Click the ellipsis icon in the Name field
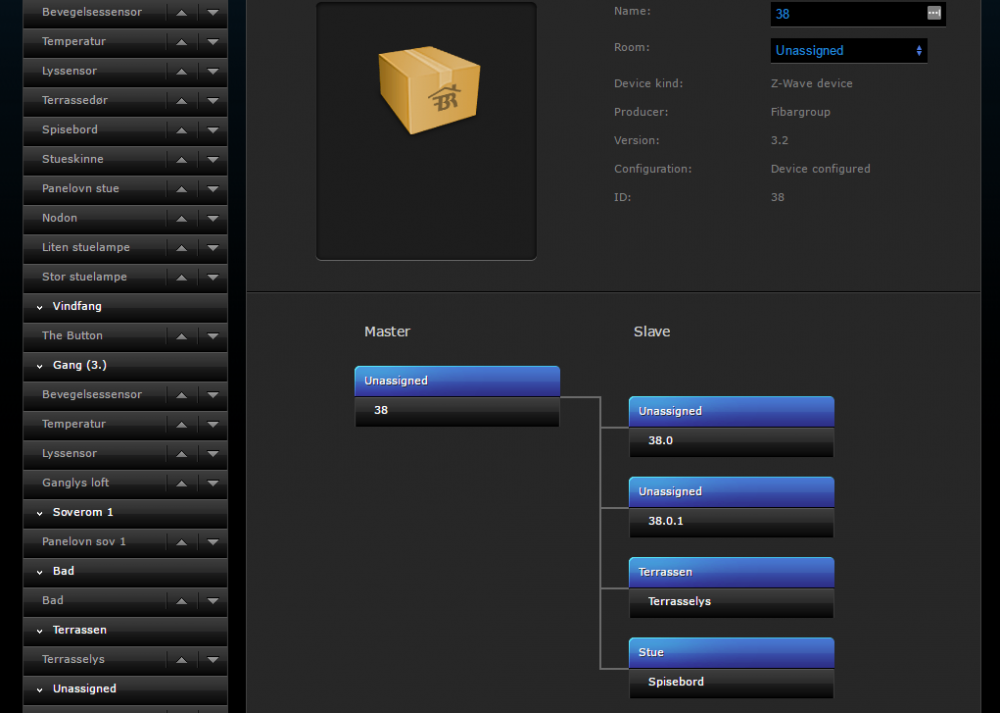 pos(934,13)
